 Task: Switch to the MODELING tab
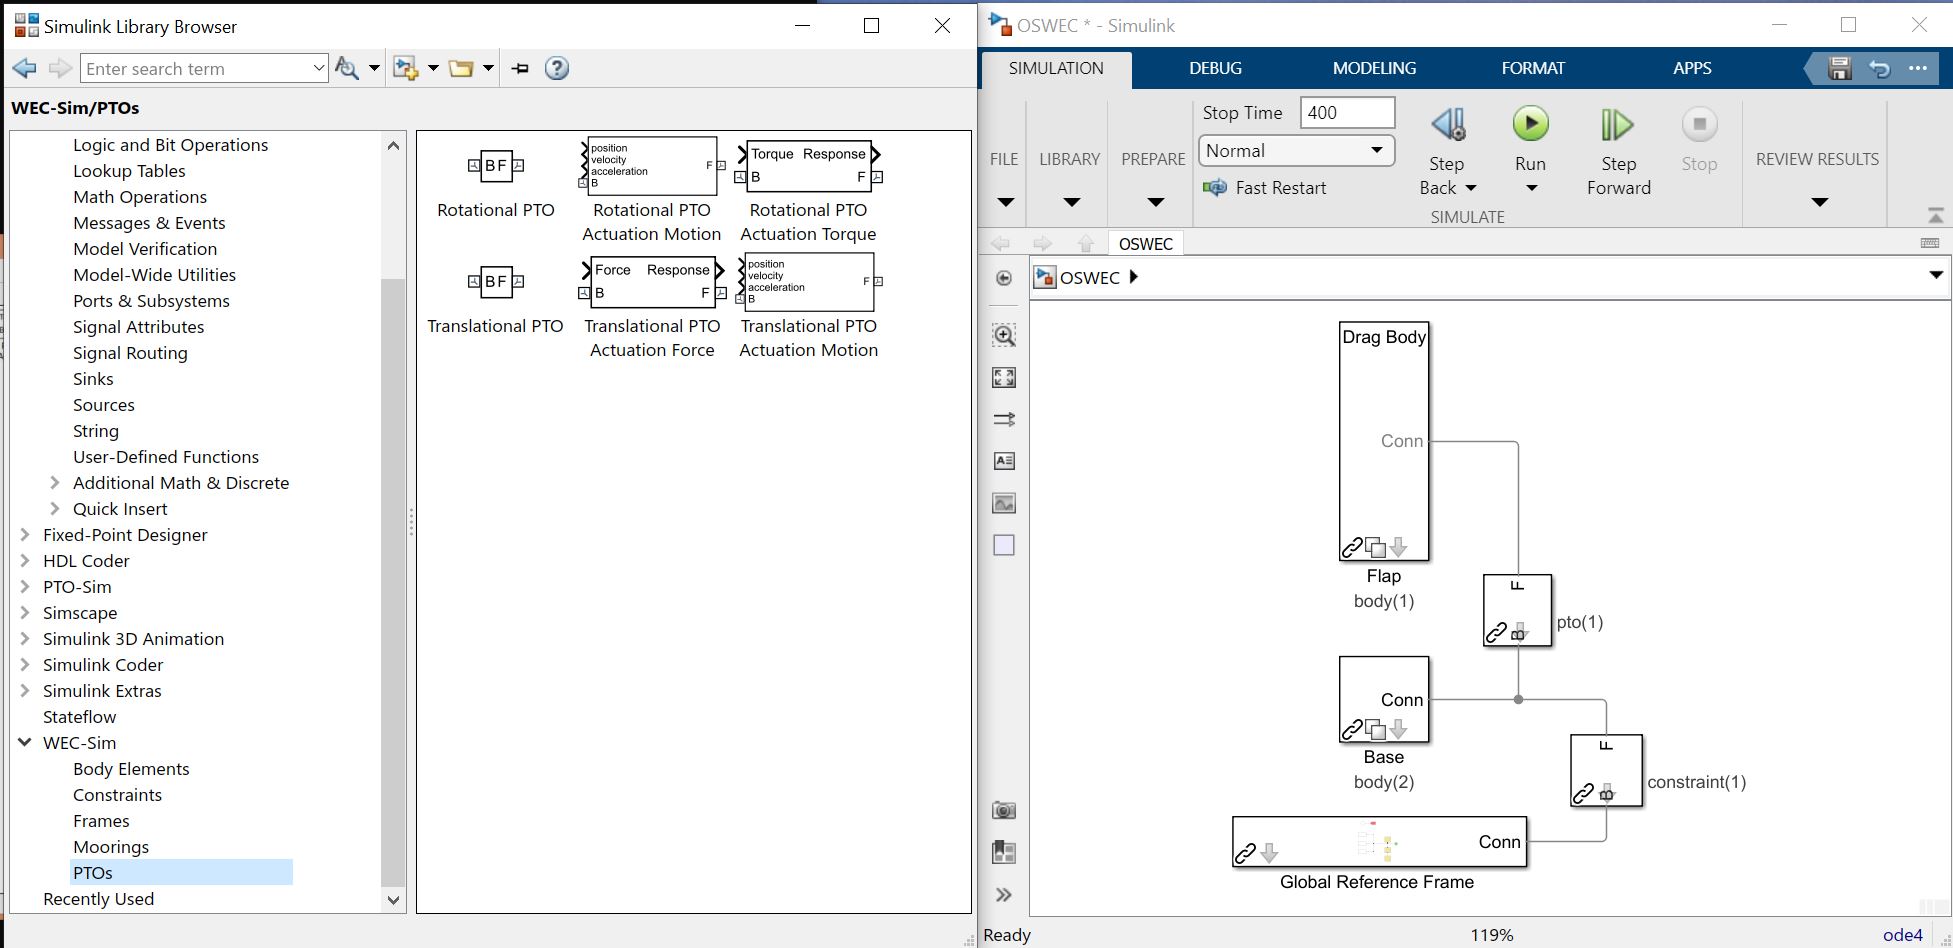pyautogui.click(x=1374, y=68)
